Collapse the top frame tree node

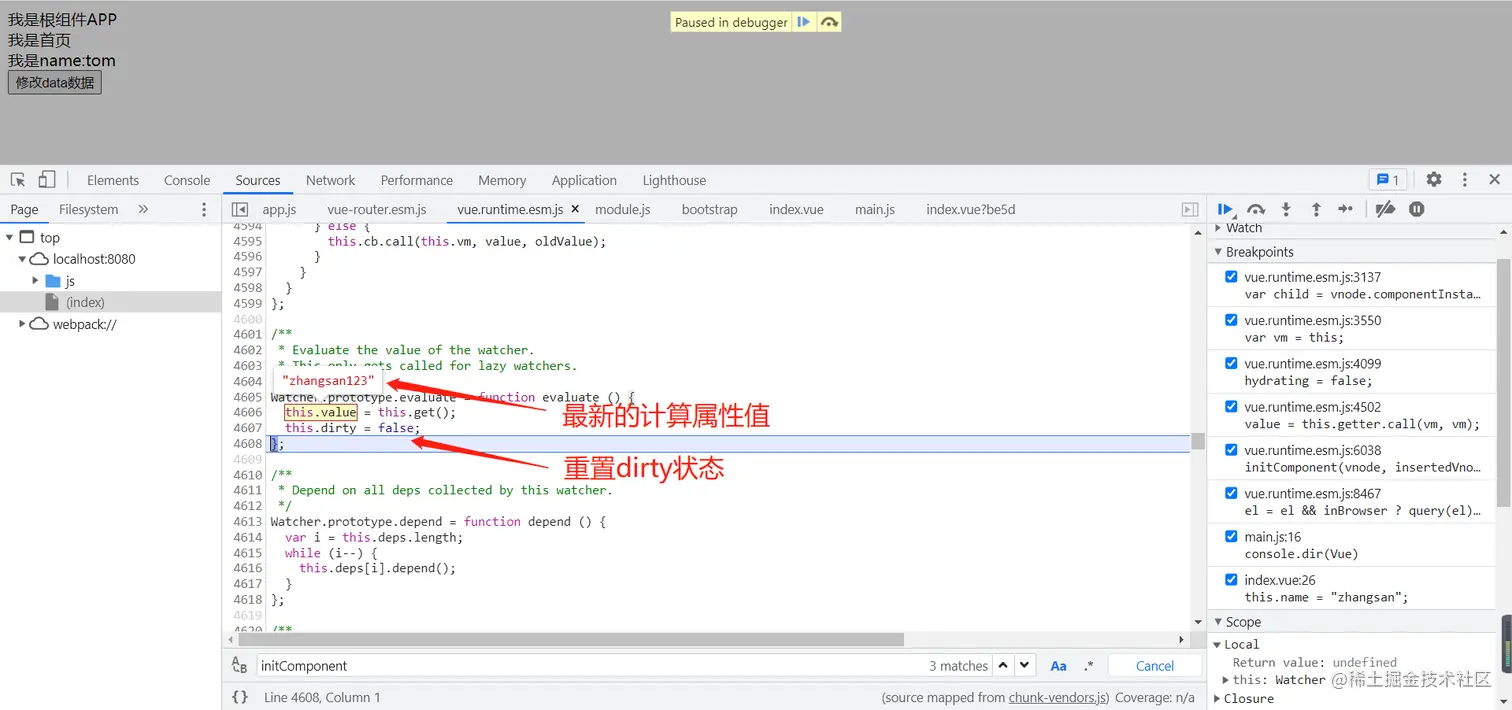pos(9,237)
